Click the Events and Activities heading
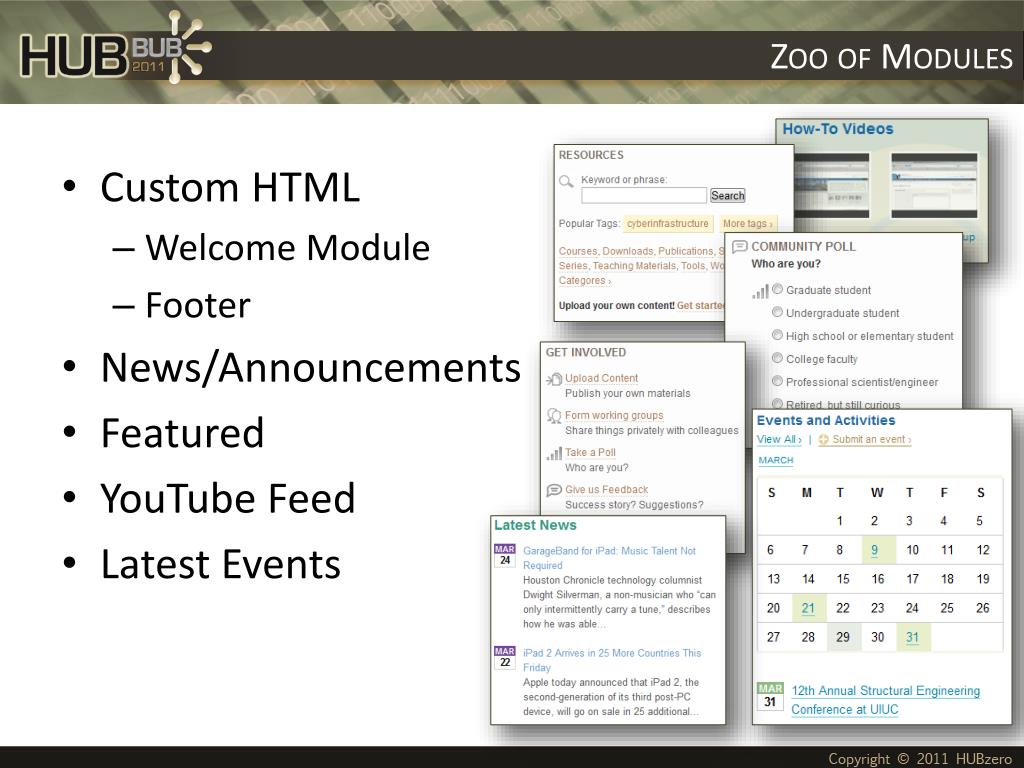The height and width of the screenshot is (768, 1024). tap(826, 421)
